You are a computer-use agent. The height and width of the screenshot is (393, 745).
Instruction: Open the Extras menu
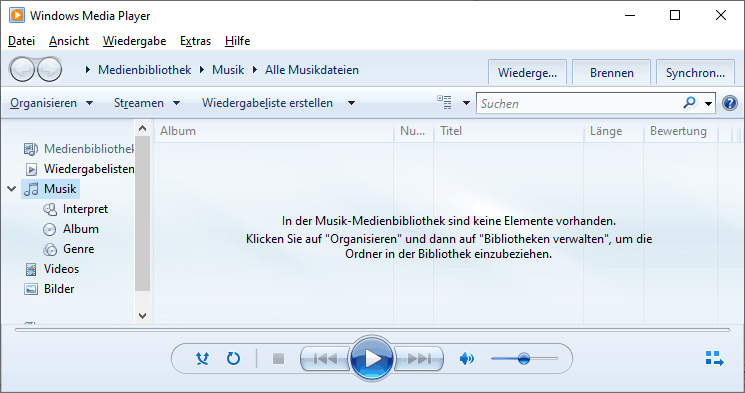(195, 41)
